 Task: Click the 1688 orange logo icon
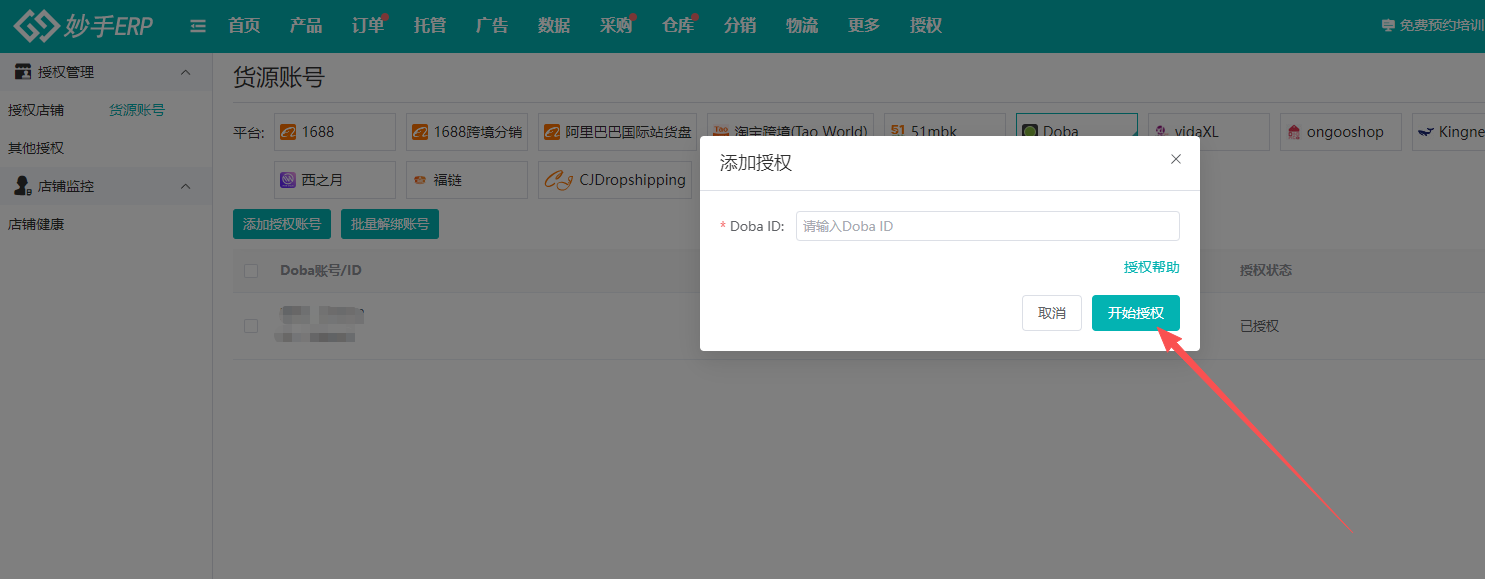pyautogui.click(x=288, y=132)
